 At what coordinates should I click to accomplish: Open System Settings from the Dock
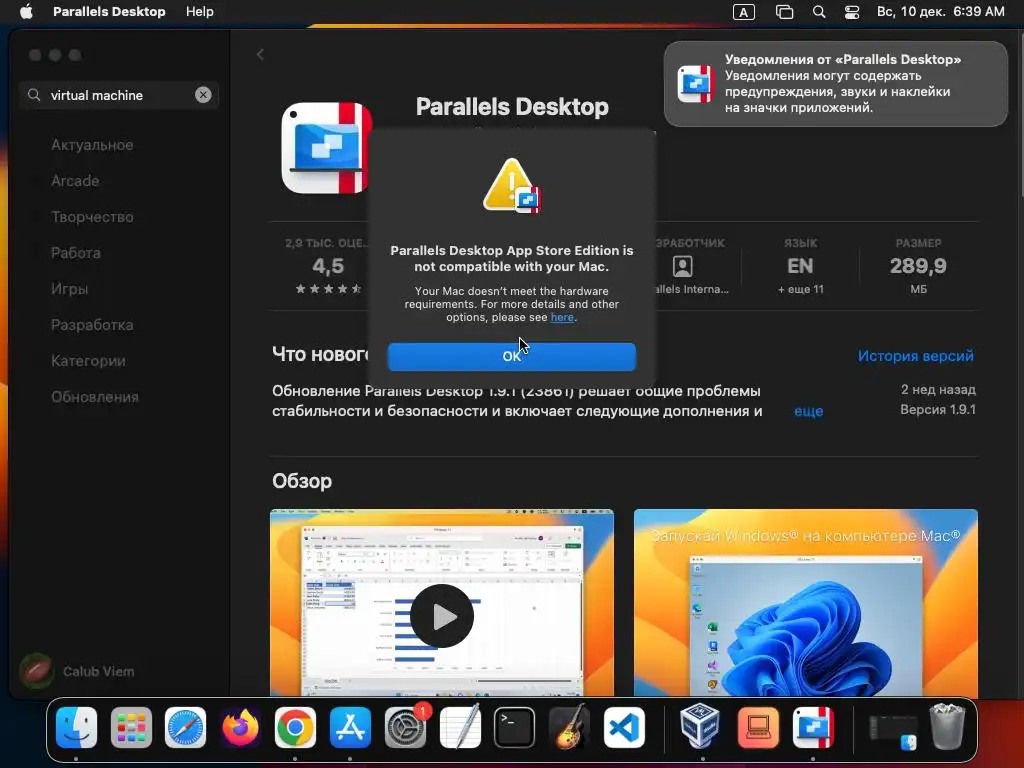pos(406,728)
